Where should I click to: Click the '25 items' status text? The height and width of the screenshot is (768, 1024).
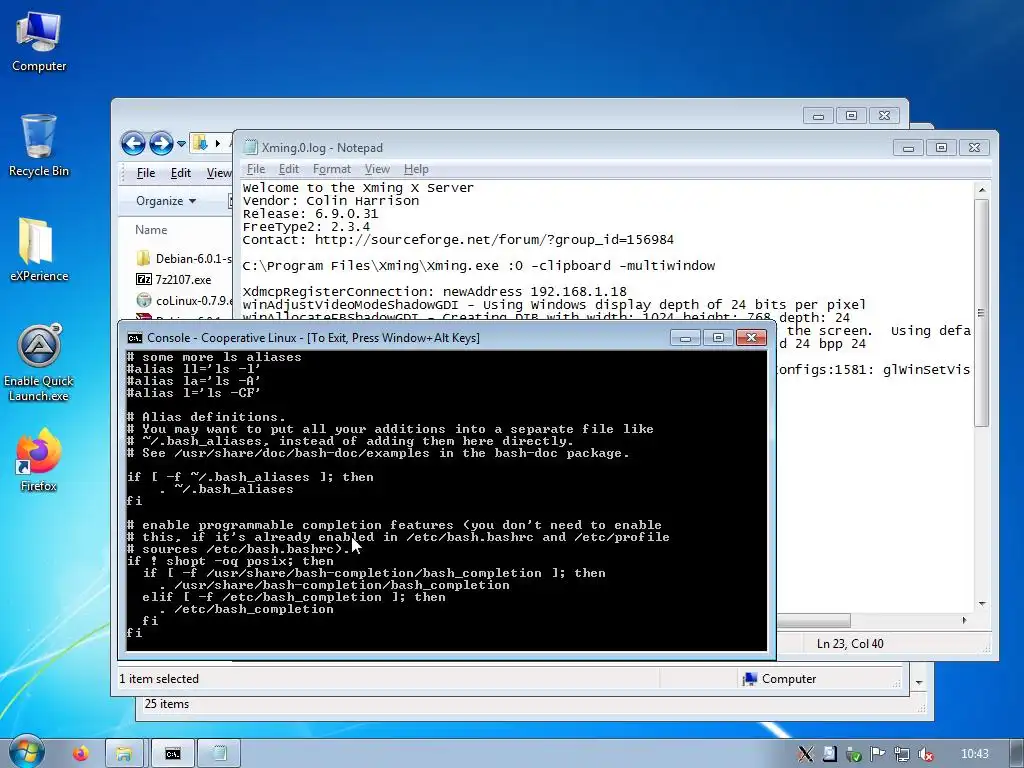[167, 704]
